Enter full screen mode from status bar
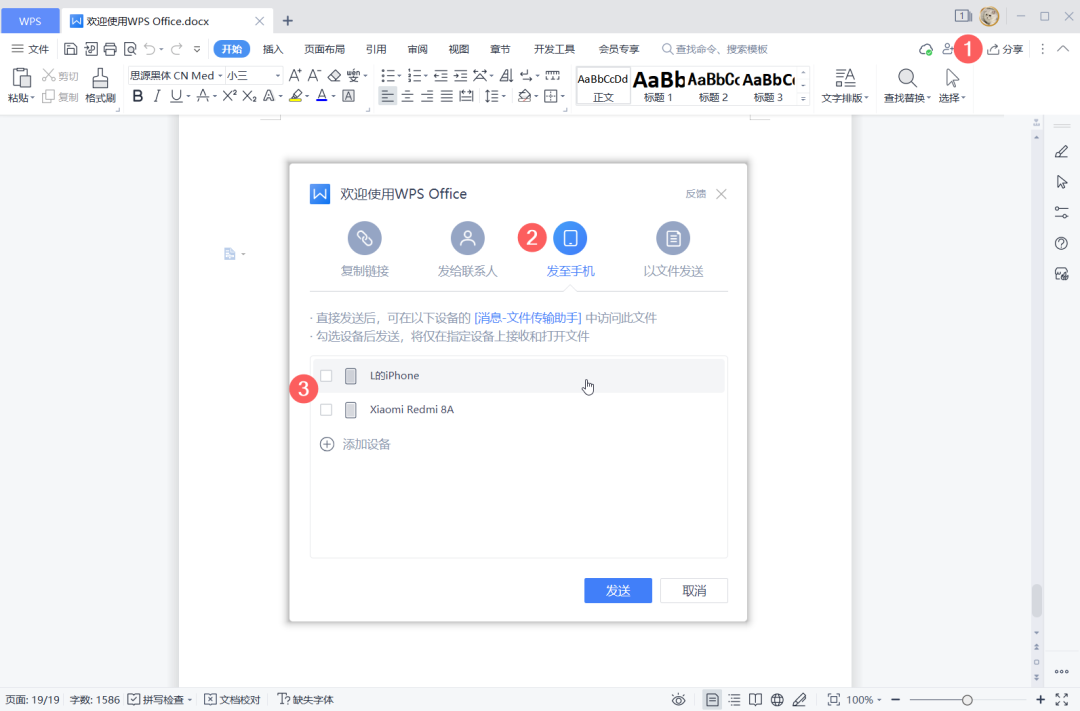The image size is (1080, 711). [1061, 700]
